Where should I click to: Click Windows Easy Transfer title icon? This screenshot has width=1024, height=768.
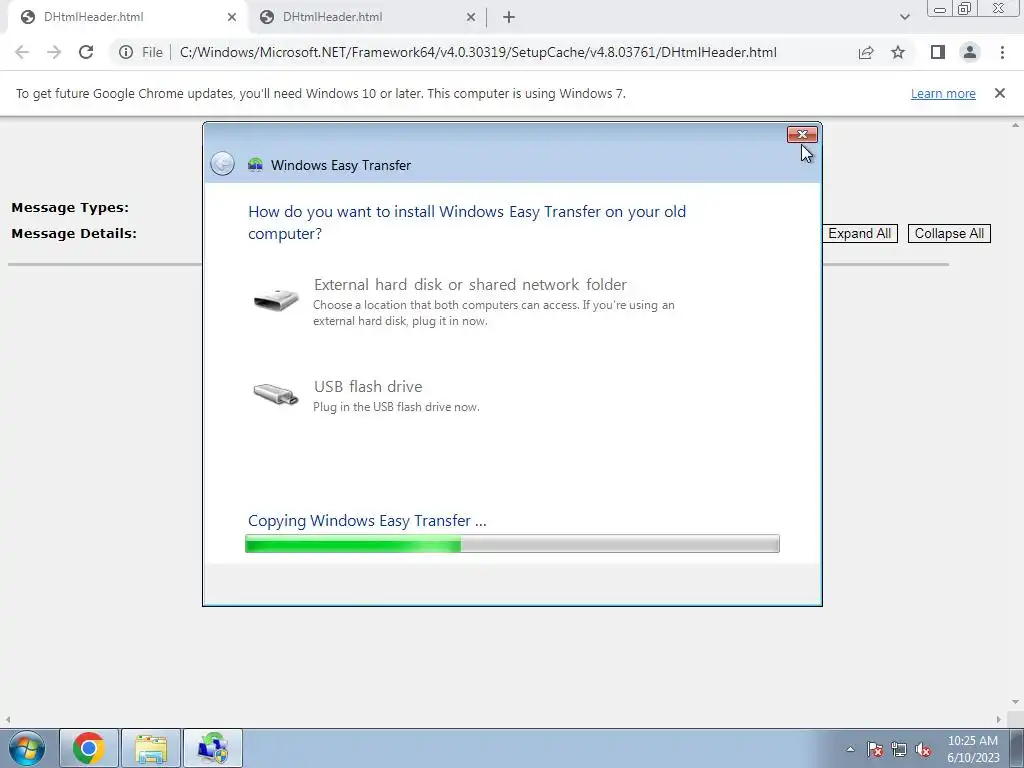[255, 165]
